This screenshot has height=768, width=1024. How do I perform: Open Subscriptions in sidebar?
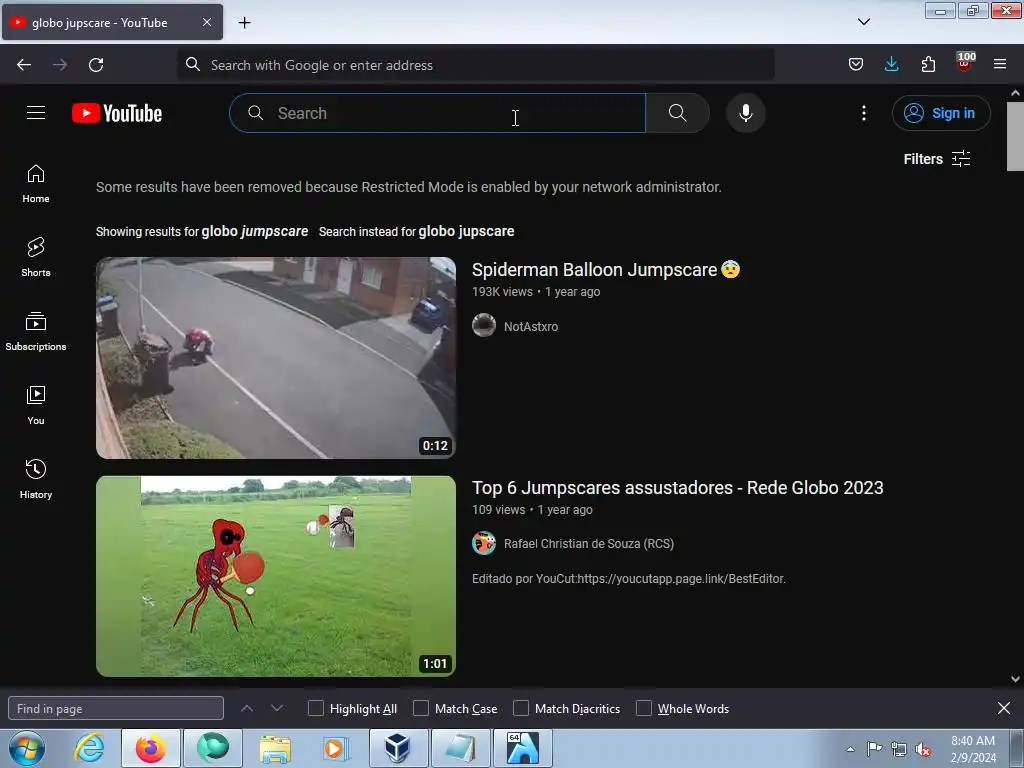(36, 332)
